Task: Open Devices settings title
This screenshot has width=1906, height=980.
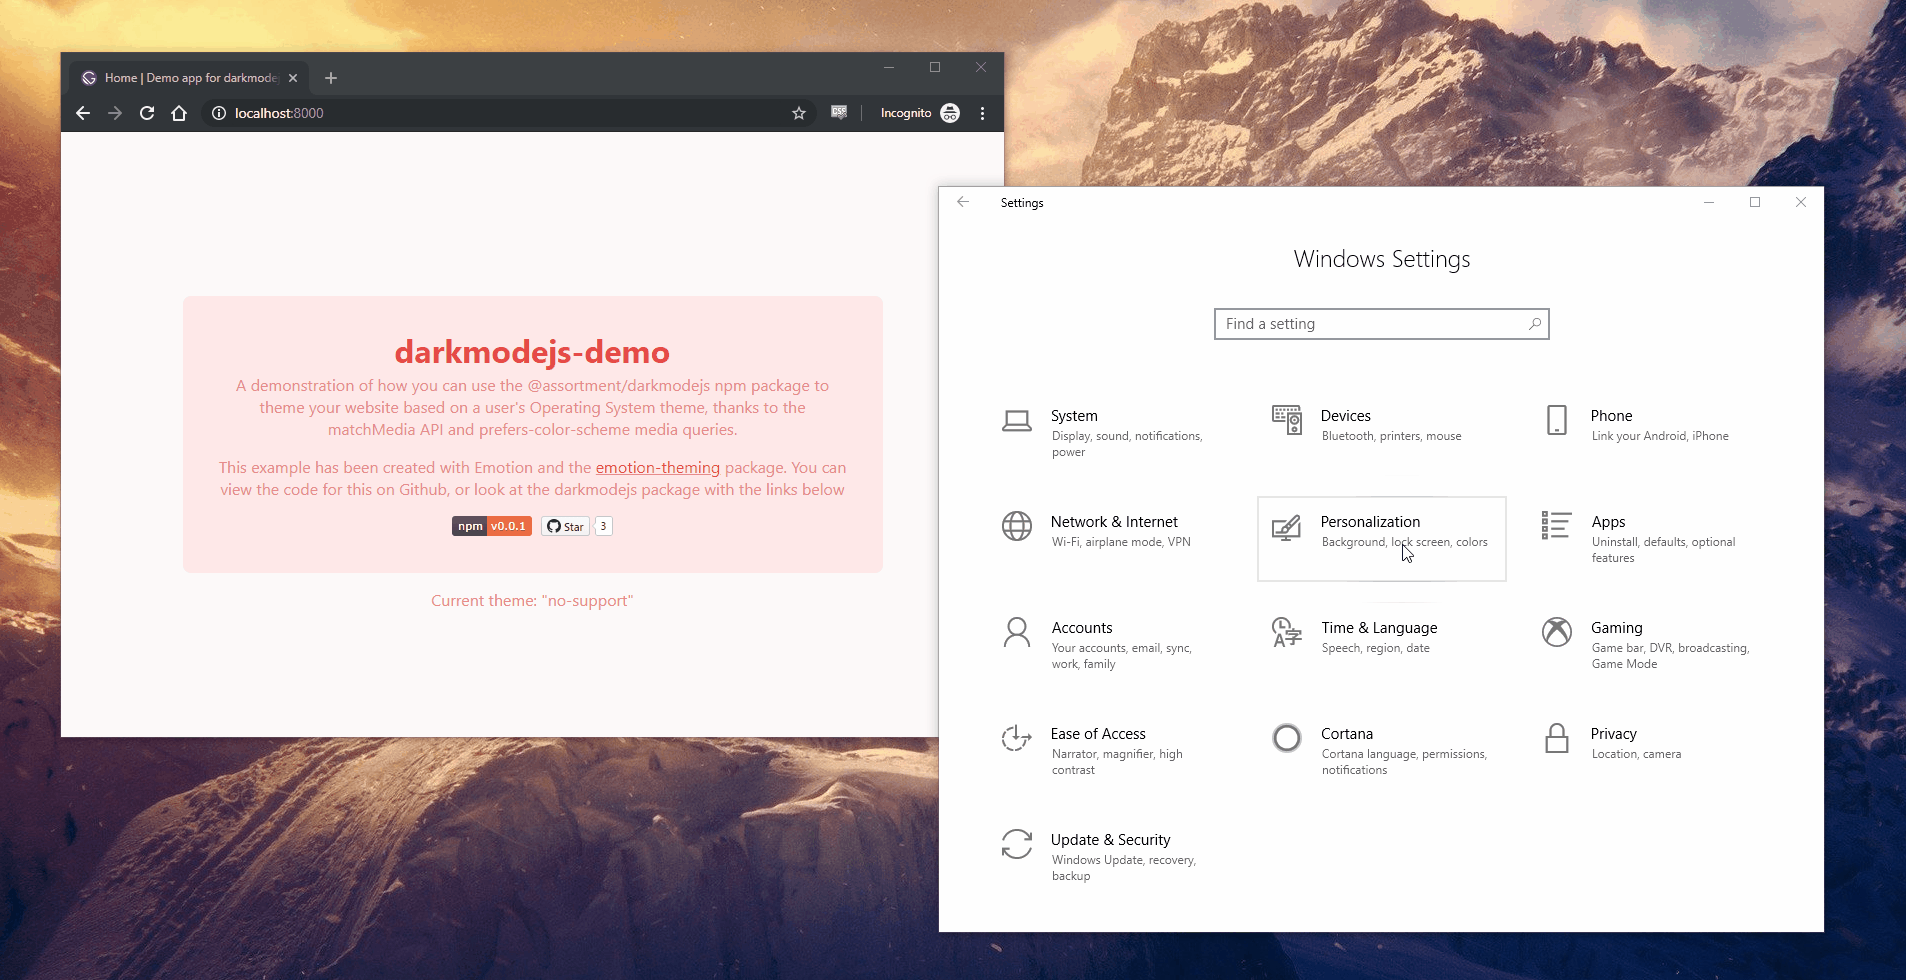Action: [x=1345, y=416]
